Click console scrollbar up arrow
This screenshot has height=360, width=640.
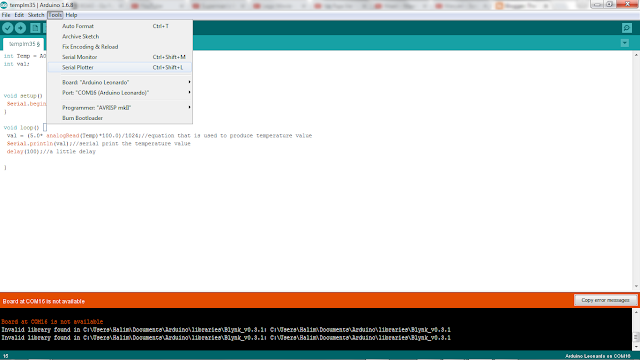[x=636, y=312]
